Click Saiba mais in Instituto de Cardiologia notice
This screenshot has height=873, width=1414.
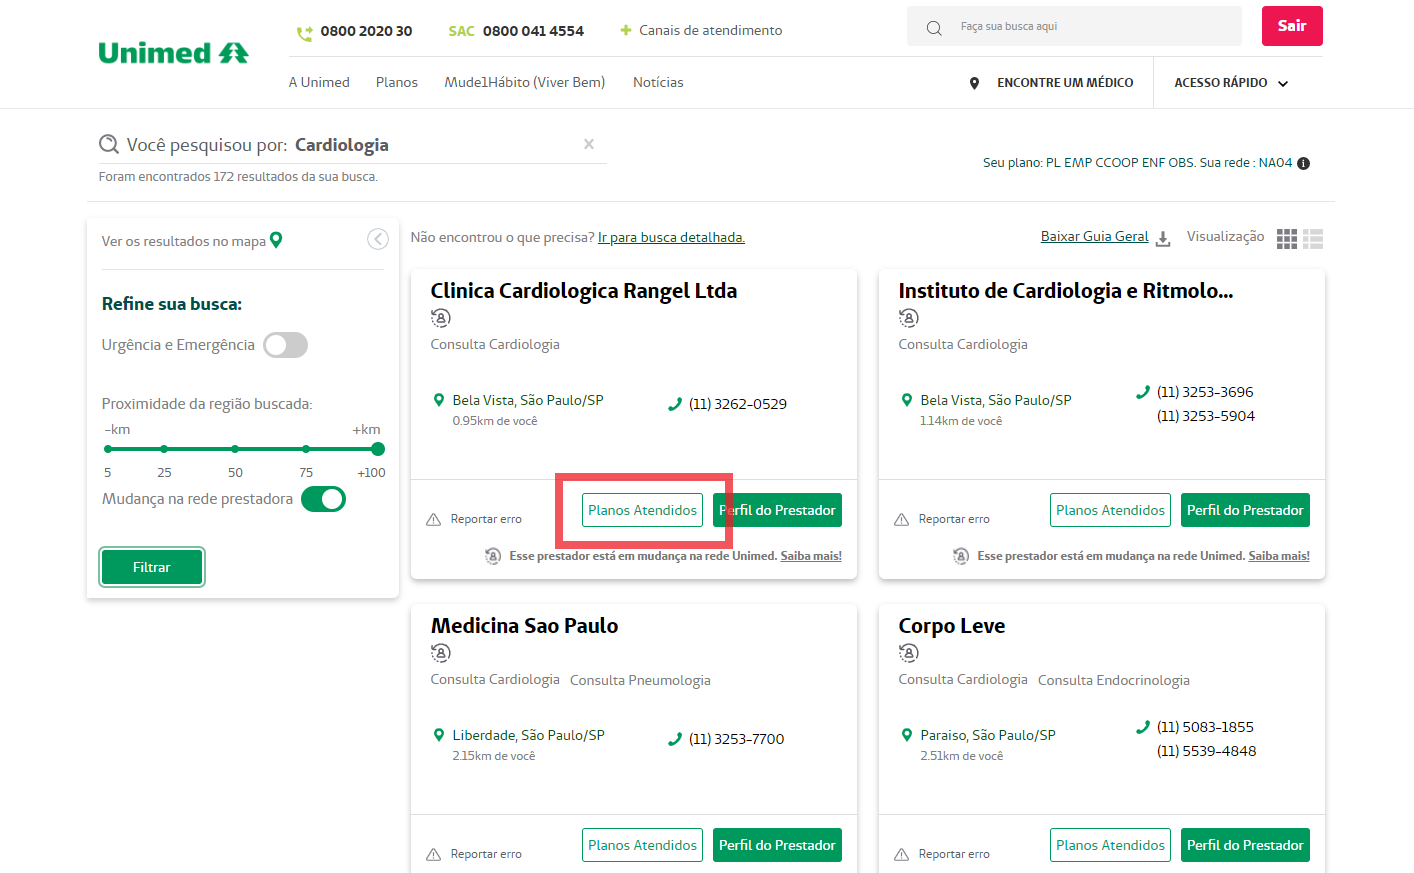(x=1279, y=556)
